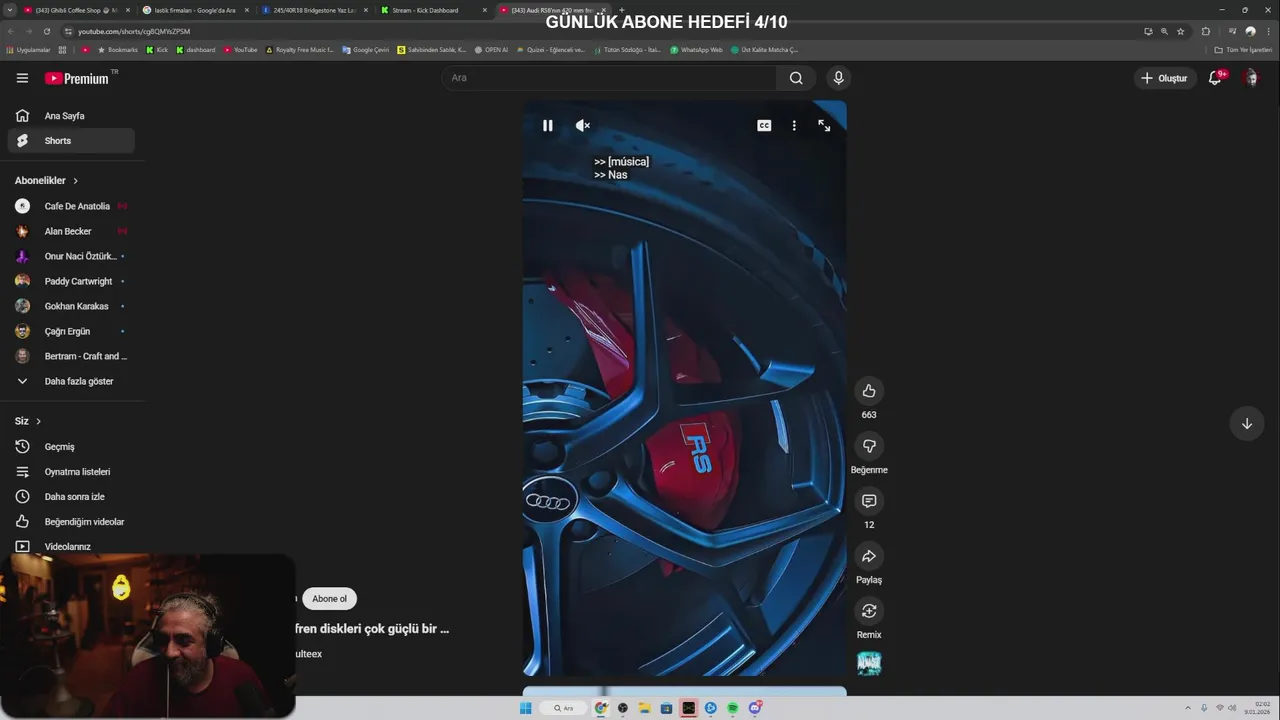The image size is (1280, 720).
Task: Open the browser tab search dropdown
Action: click(x=9, y=10)
